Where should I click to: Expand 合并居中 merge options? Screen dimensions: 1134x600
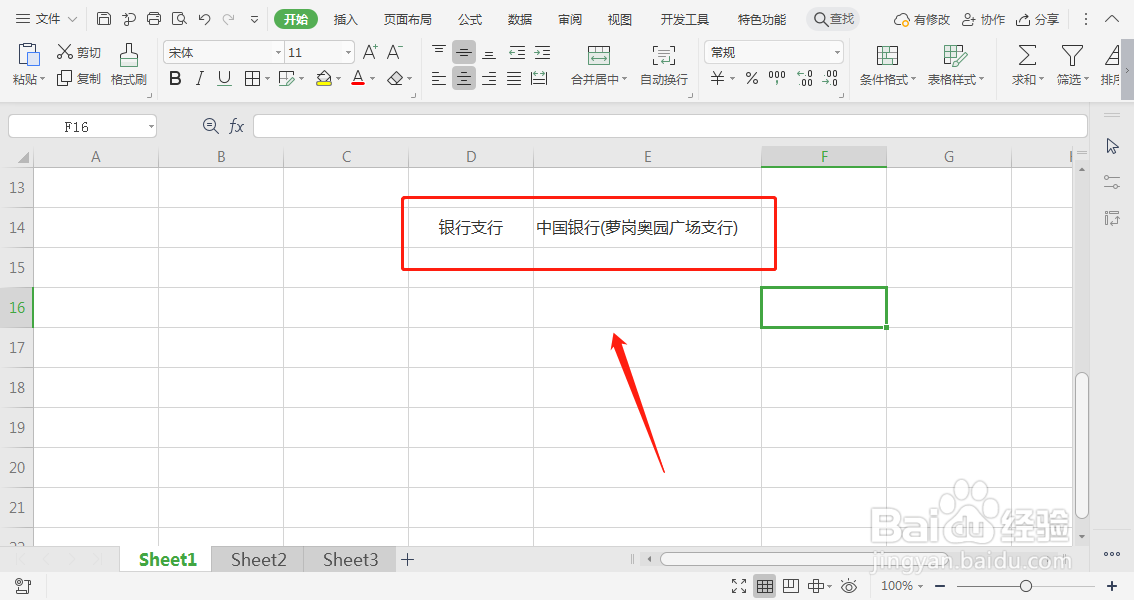623,80
